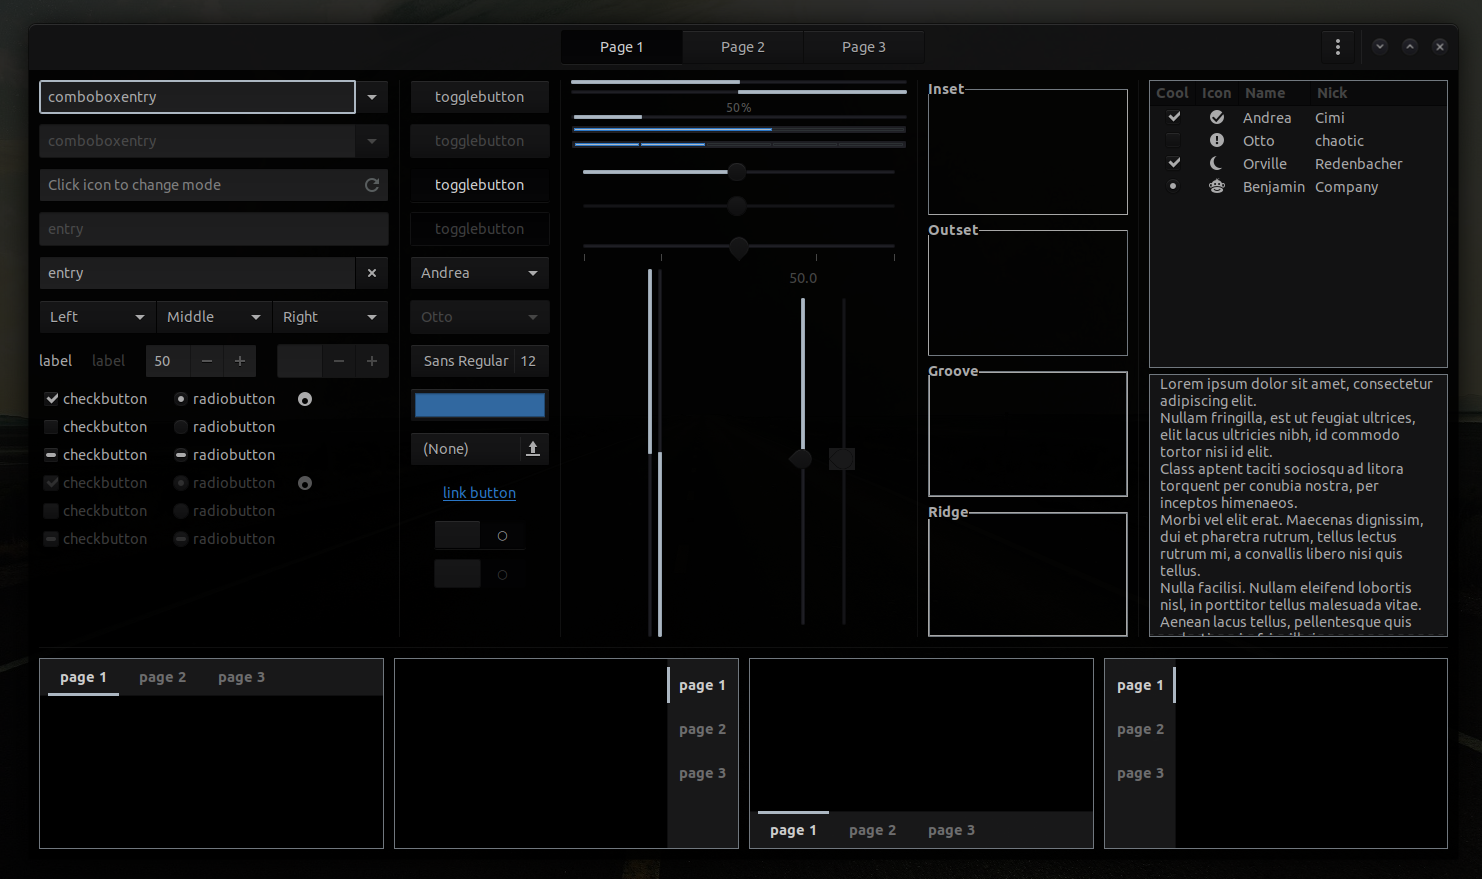Click the refresh icon in the change-mode entry
The width and height of the screenshot is (1482, 879).
(371, 185)
